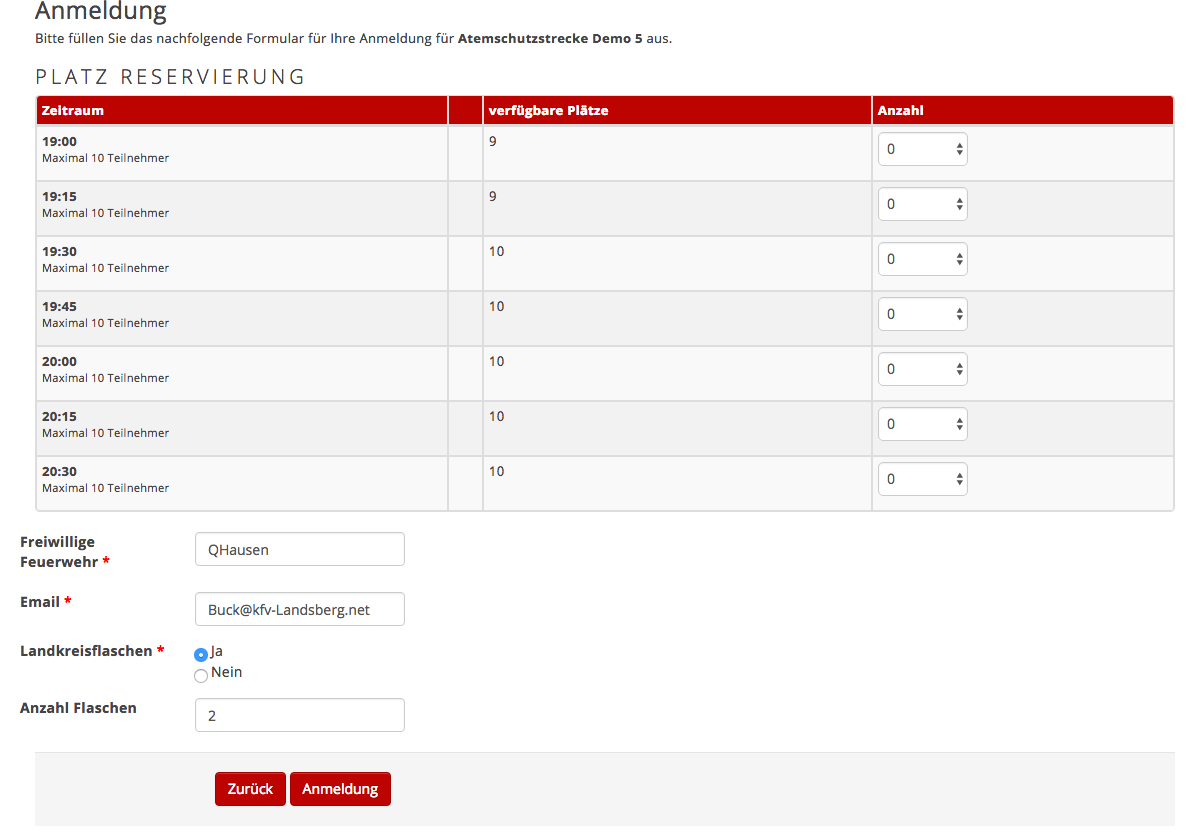The image size is (1204, 835).
Task: Submit with the Anmeldung button
Action: point(340,789)
